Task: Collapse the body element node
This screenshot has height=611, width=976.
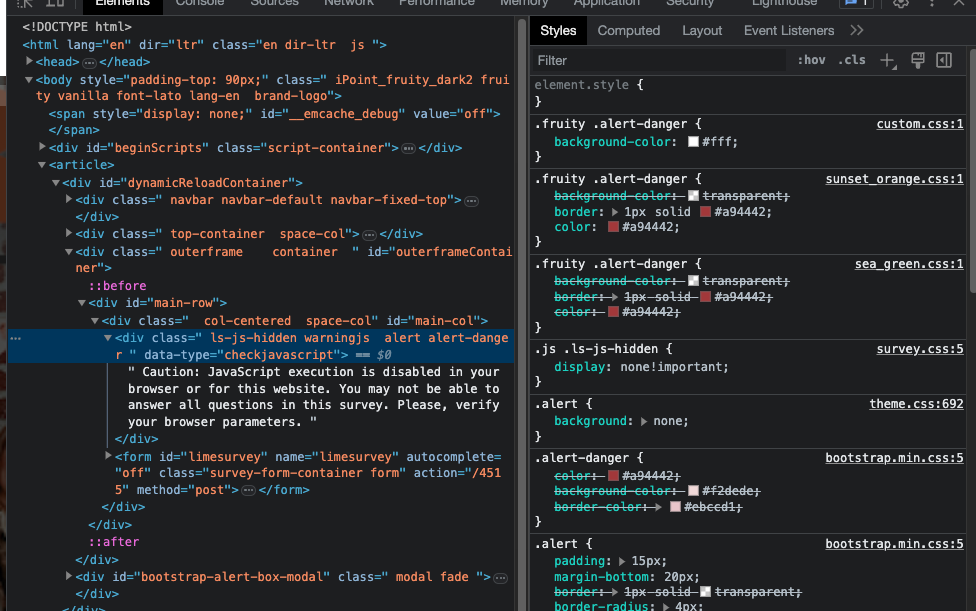Action: pos(29,80)
